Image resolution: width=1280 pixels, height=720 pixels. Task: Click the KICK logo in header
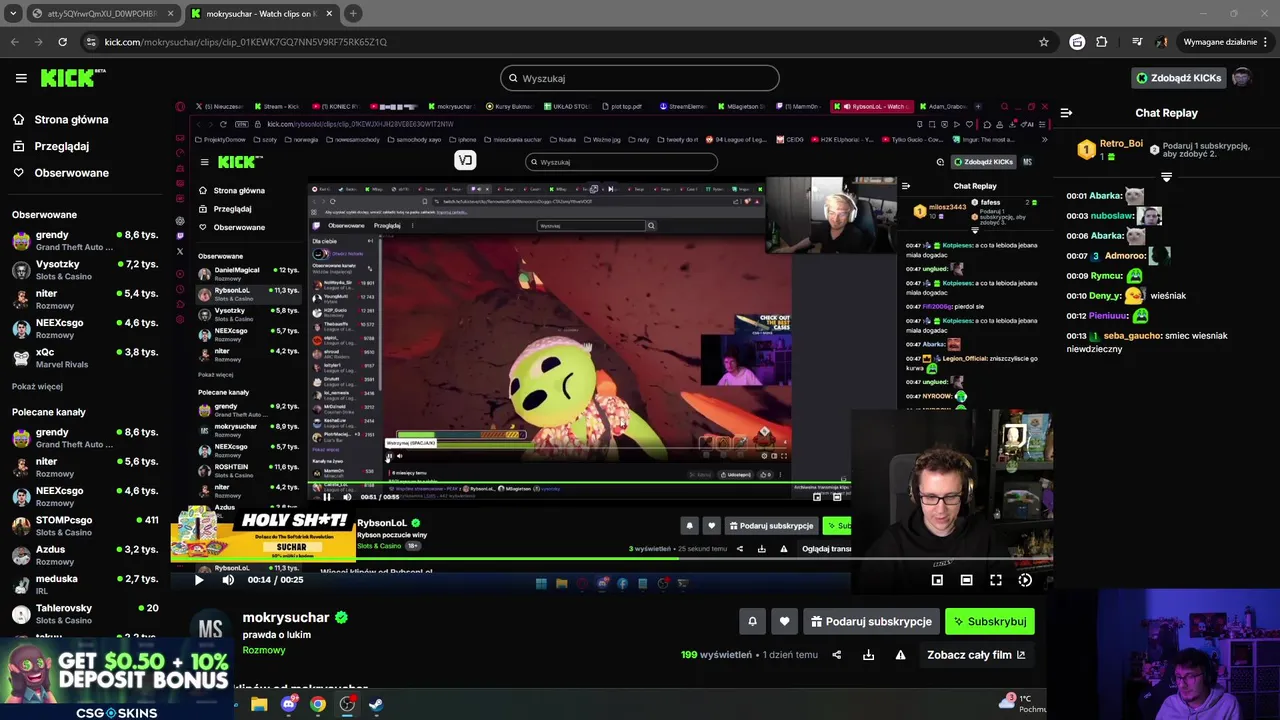73,78
